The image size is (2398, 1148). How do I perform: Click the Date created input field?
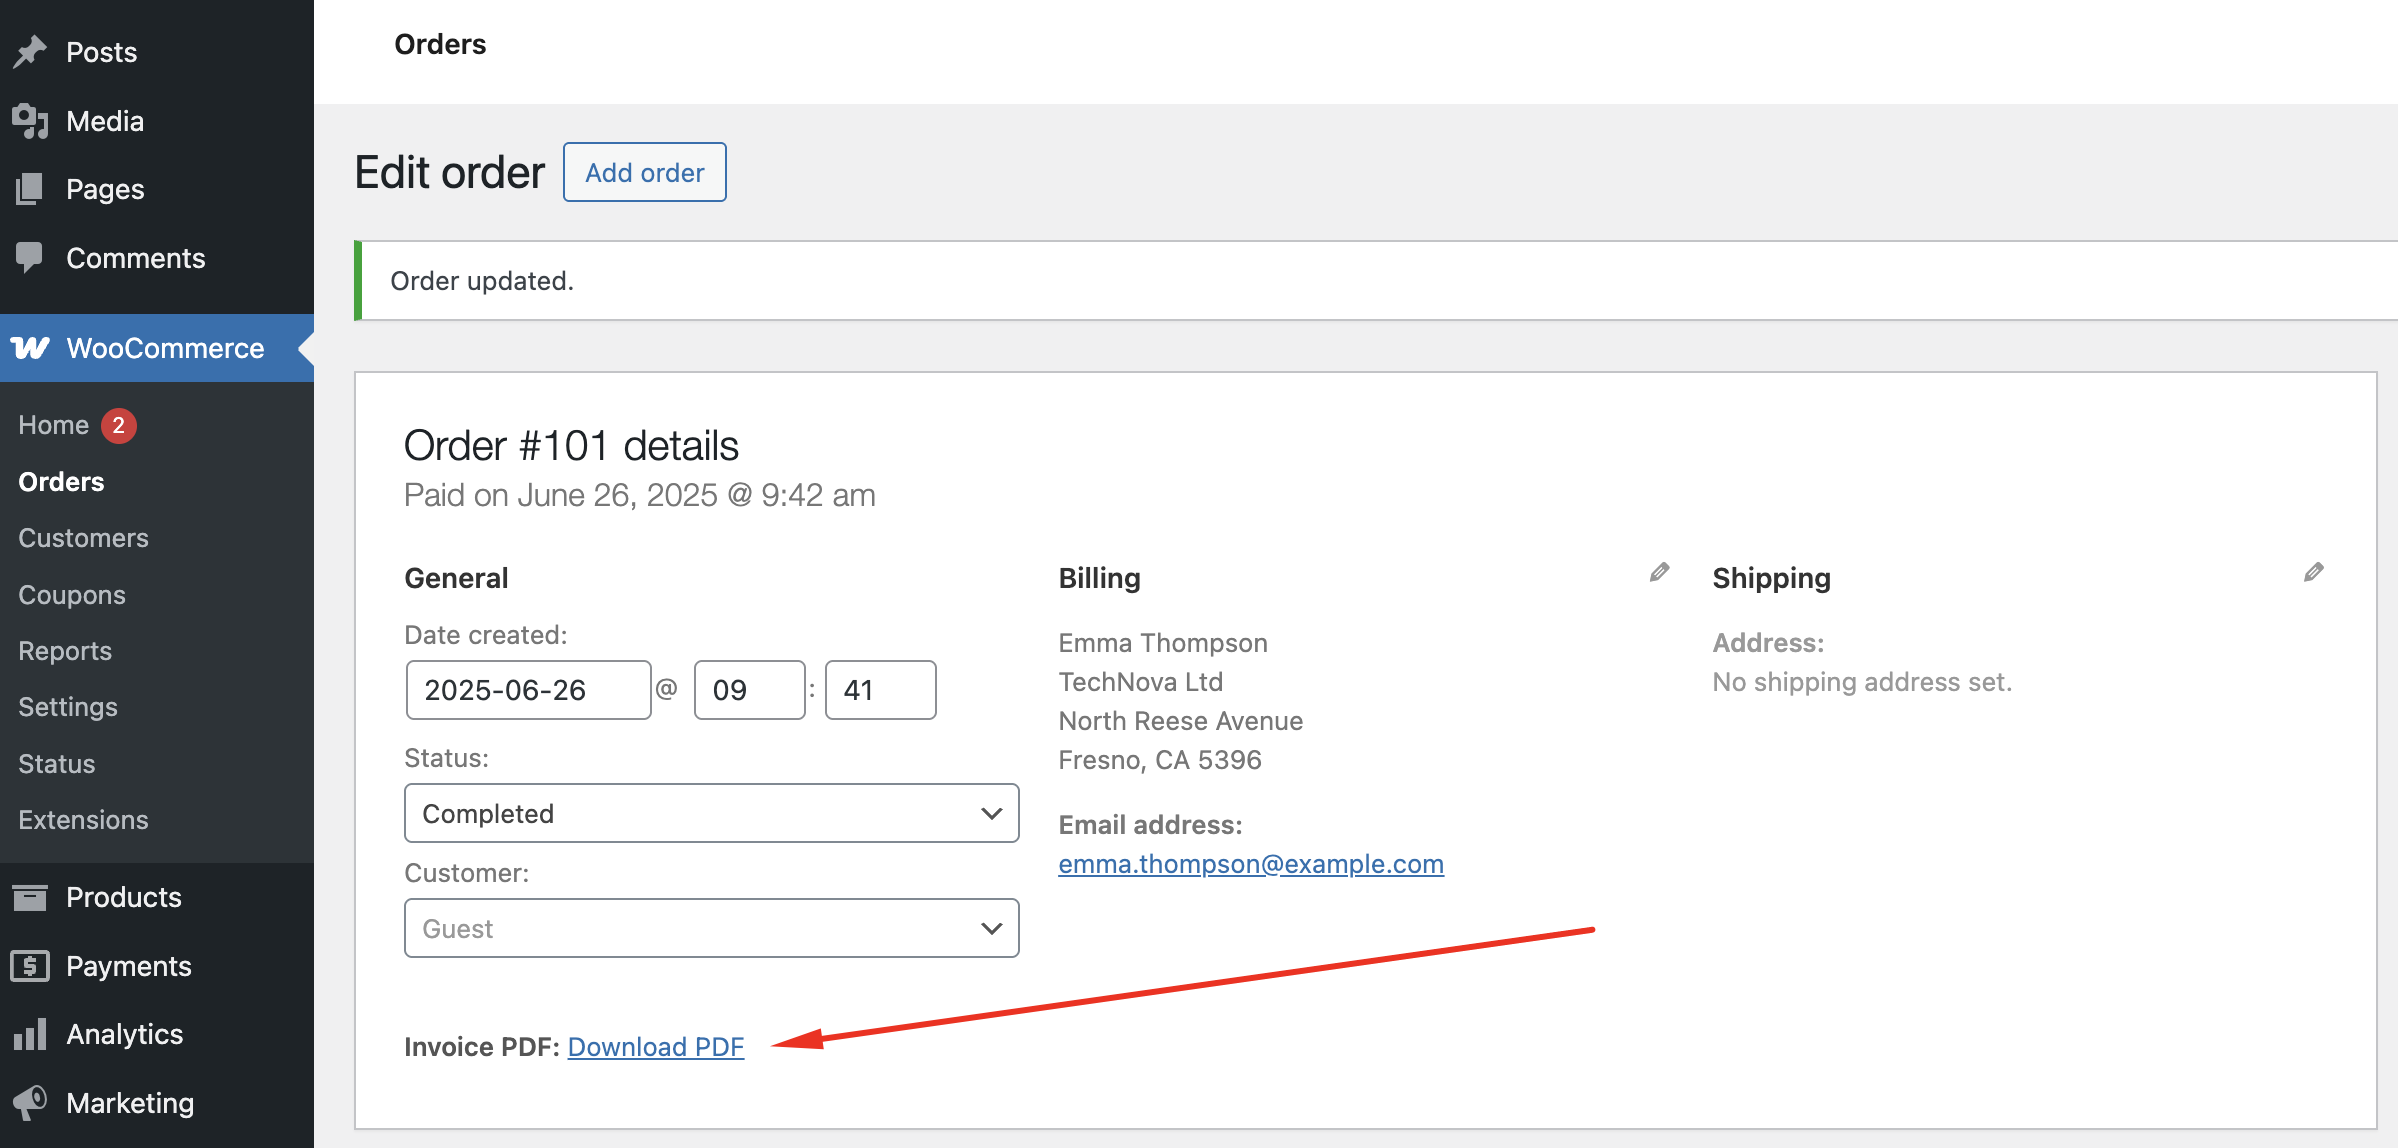pos(528,689)
